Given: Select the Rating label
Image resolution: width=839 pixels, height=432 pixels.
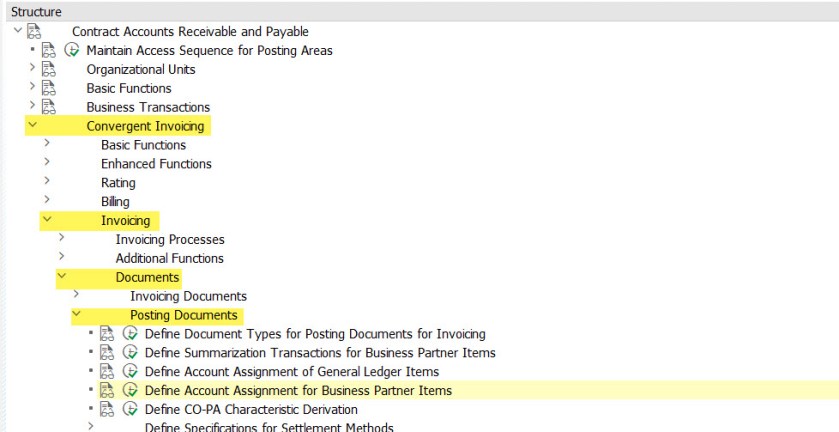Looking at the screenshot, I should 118,183.
